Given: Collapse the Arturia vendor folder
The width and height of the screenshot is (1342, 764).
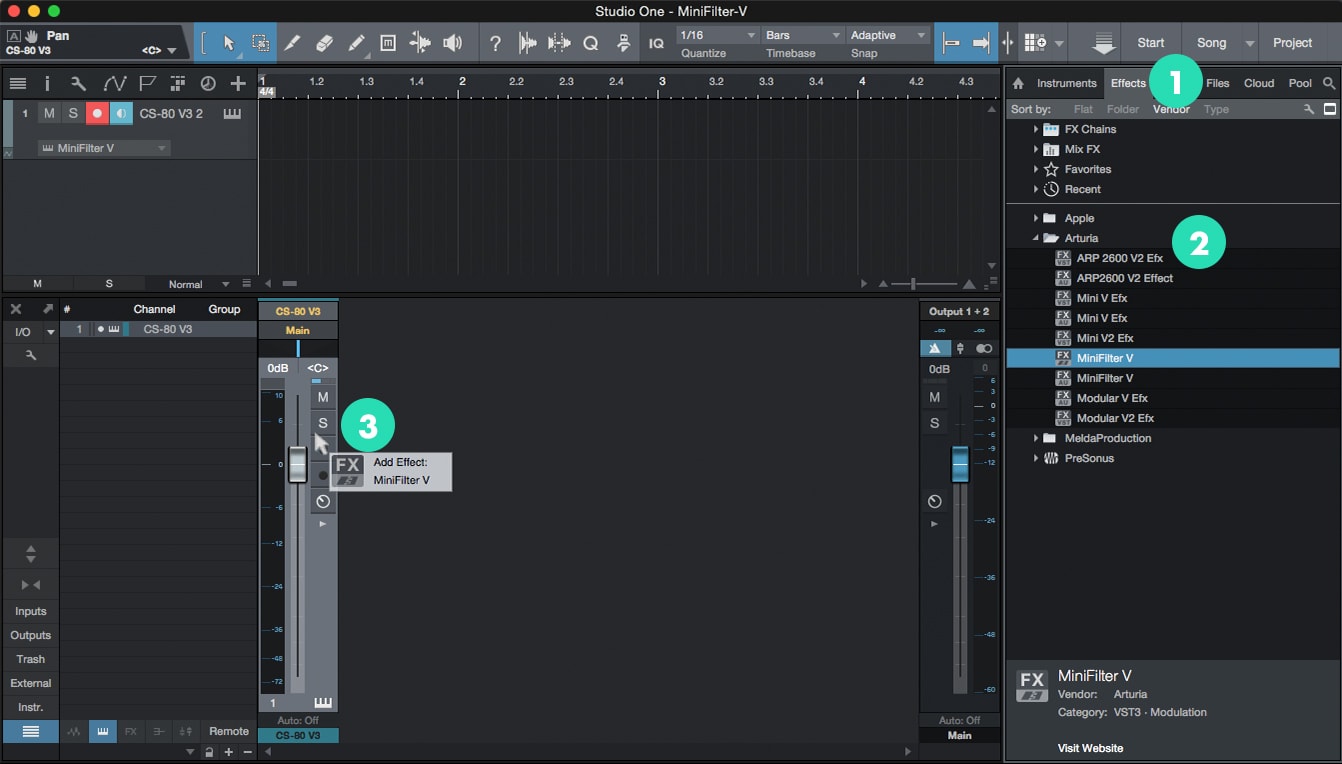Looking at the screenshot, I should (1036, 238).
